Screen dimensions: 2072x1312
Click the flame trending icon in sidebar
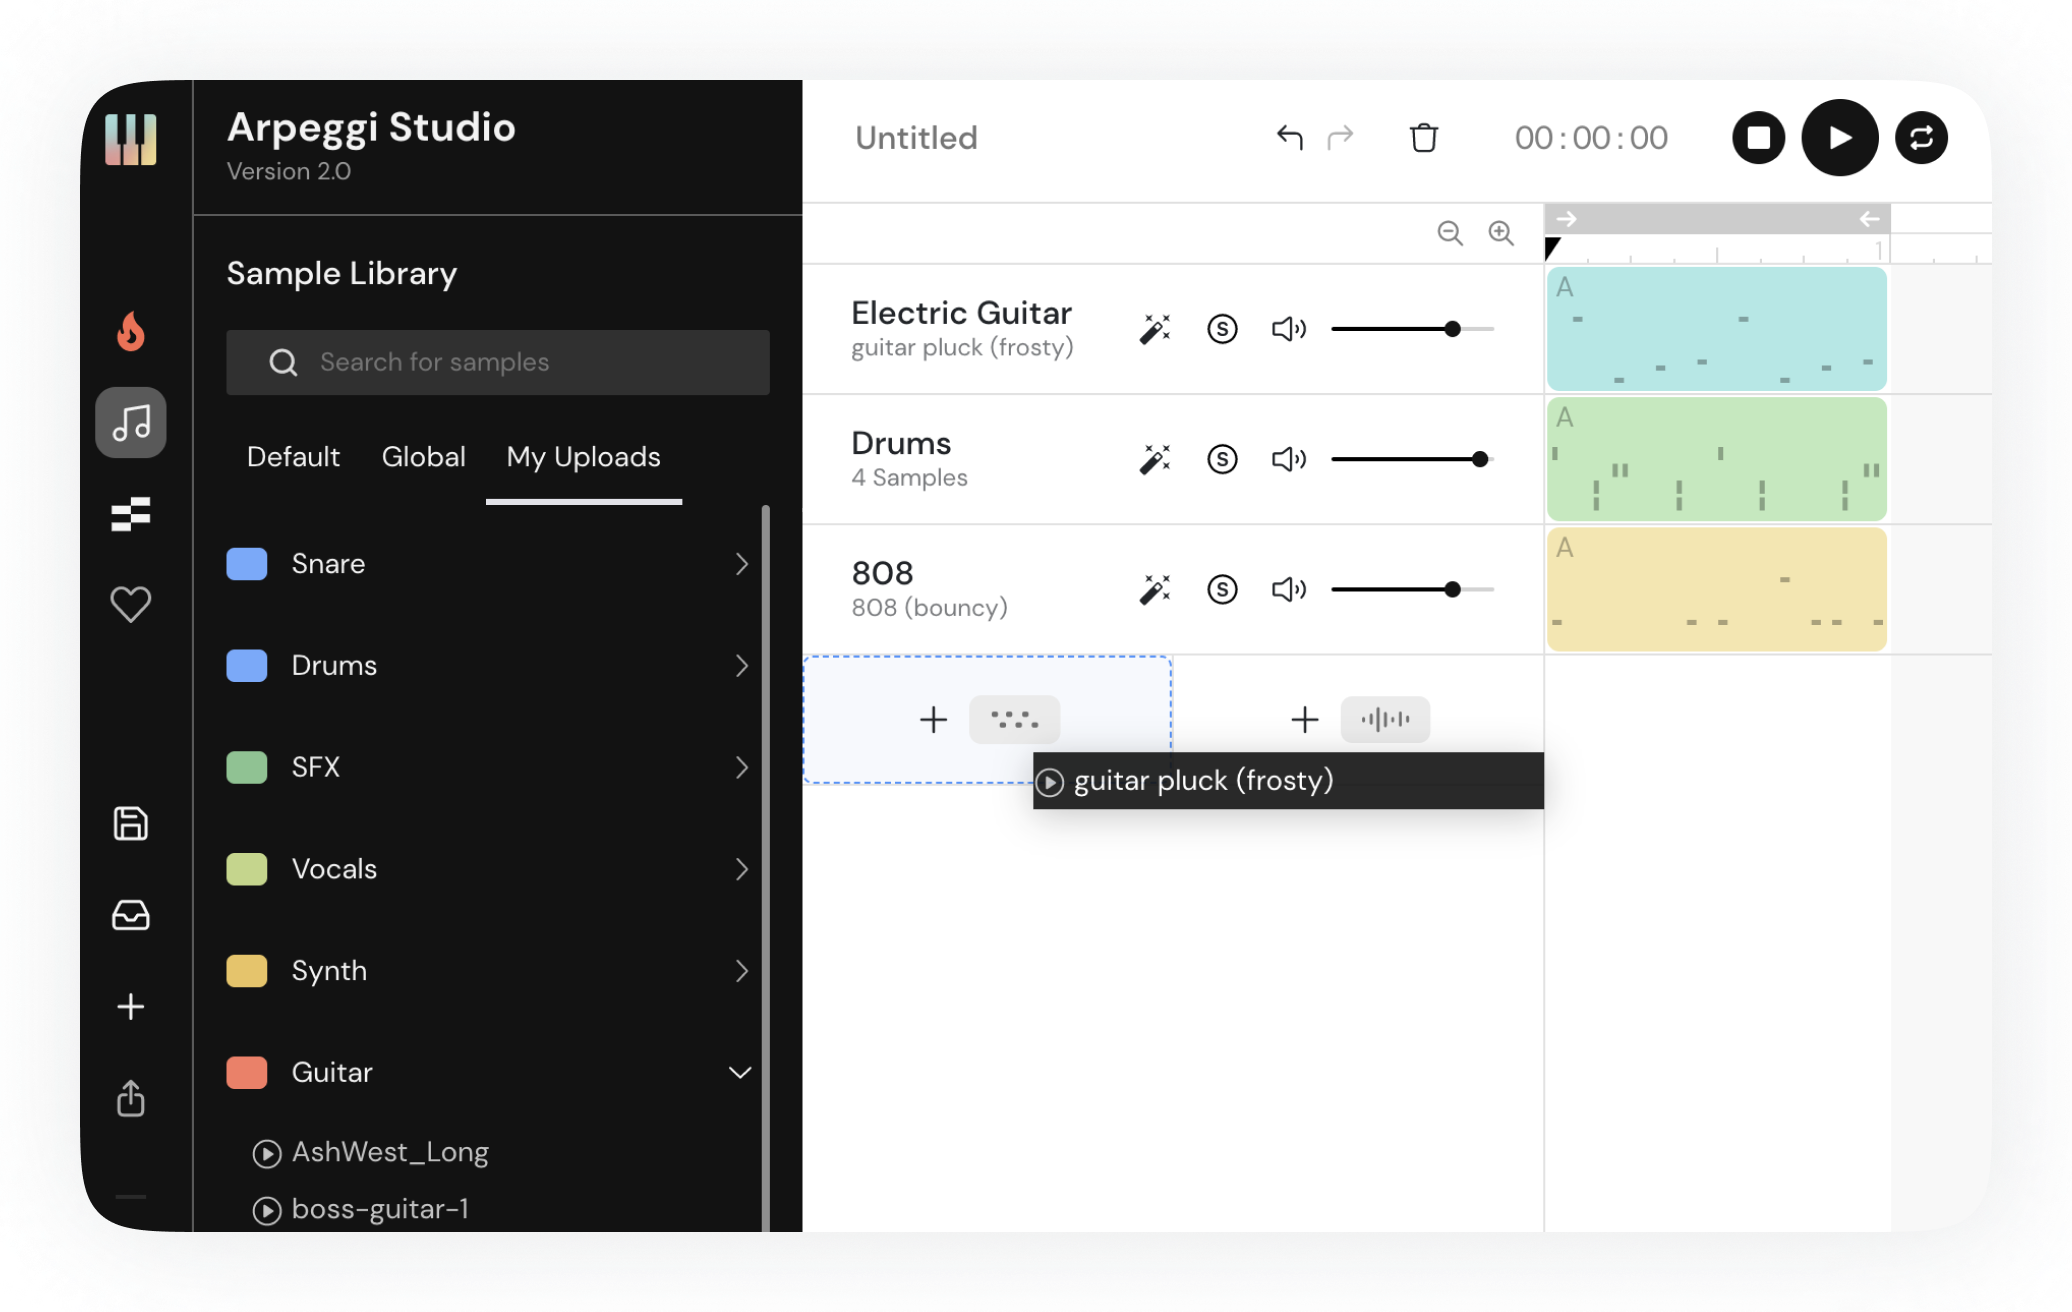pos(131,331)
